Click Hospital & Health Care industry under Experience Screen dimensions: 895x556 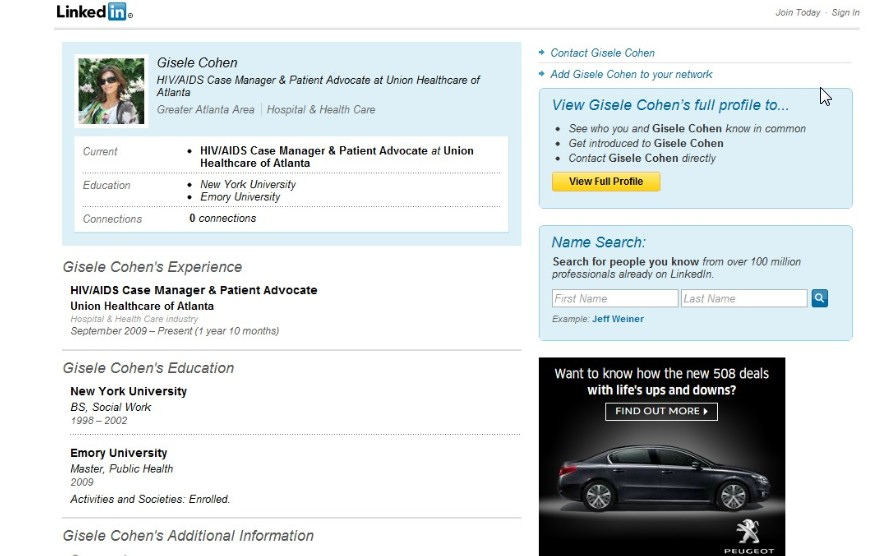[x=134, y=319]
